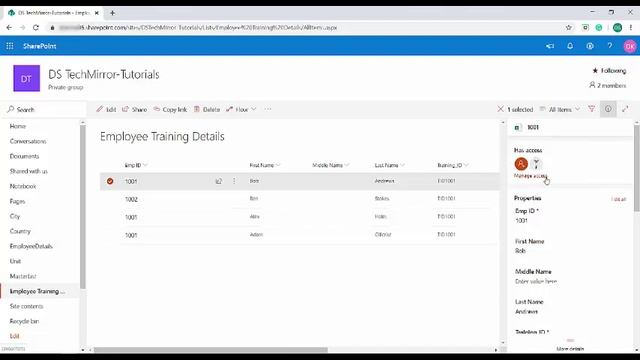Open Conversations in left navigation

[28, 141]
